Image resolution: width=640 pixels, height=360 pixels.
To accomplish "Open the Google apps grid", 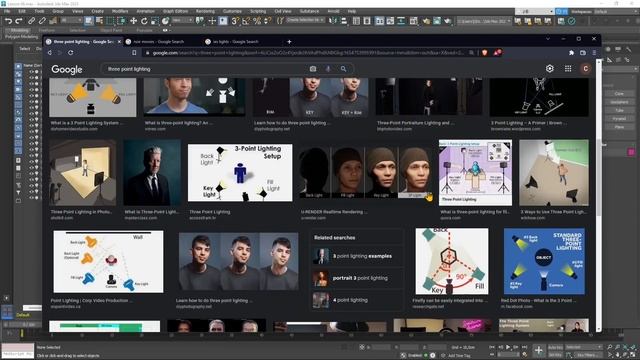I will tap(568, 69).
